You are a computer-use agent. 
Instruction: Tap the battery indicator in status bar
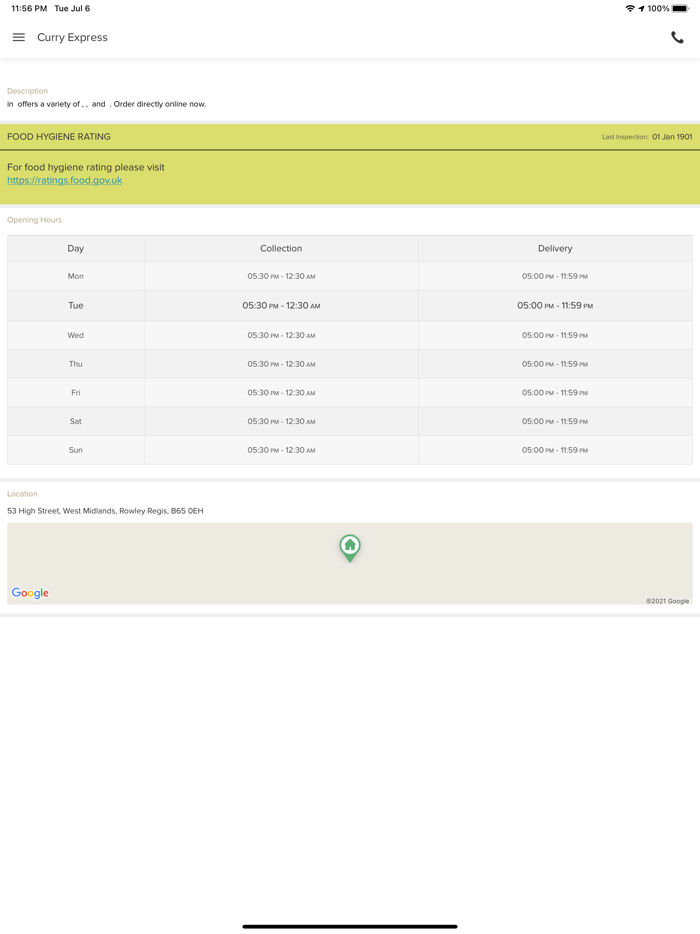coord(680,8)
